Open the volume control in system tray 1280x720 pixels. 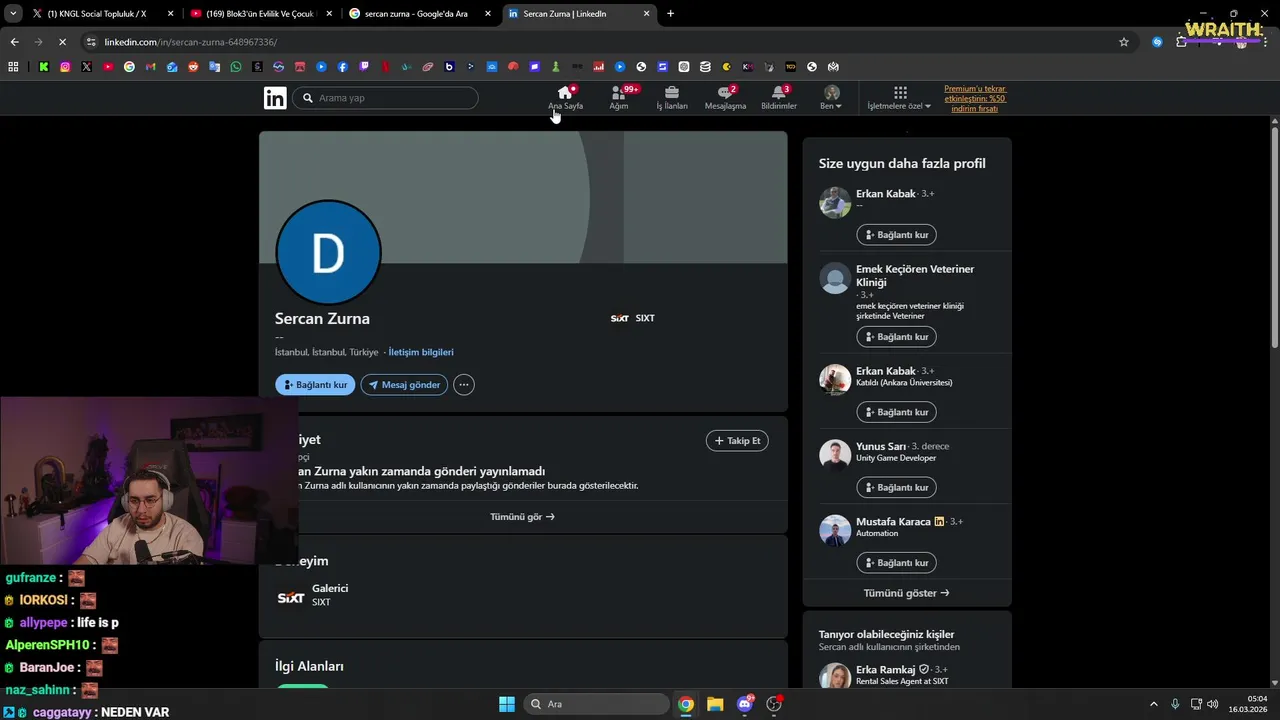pos(1212,704)
